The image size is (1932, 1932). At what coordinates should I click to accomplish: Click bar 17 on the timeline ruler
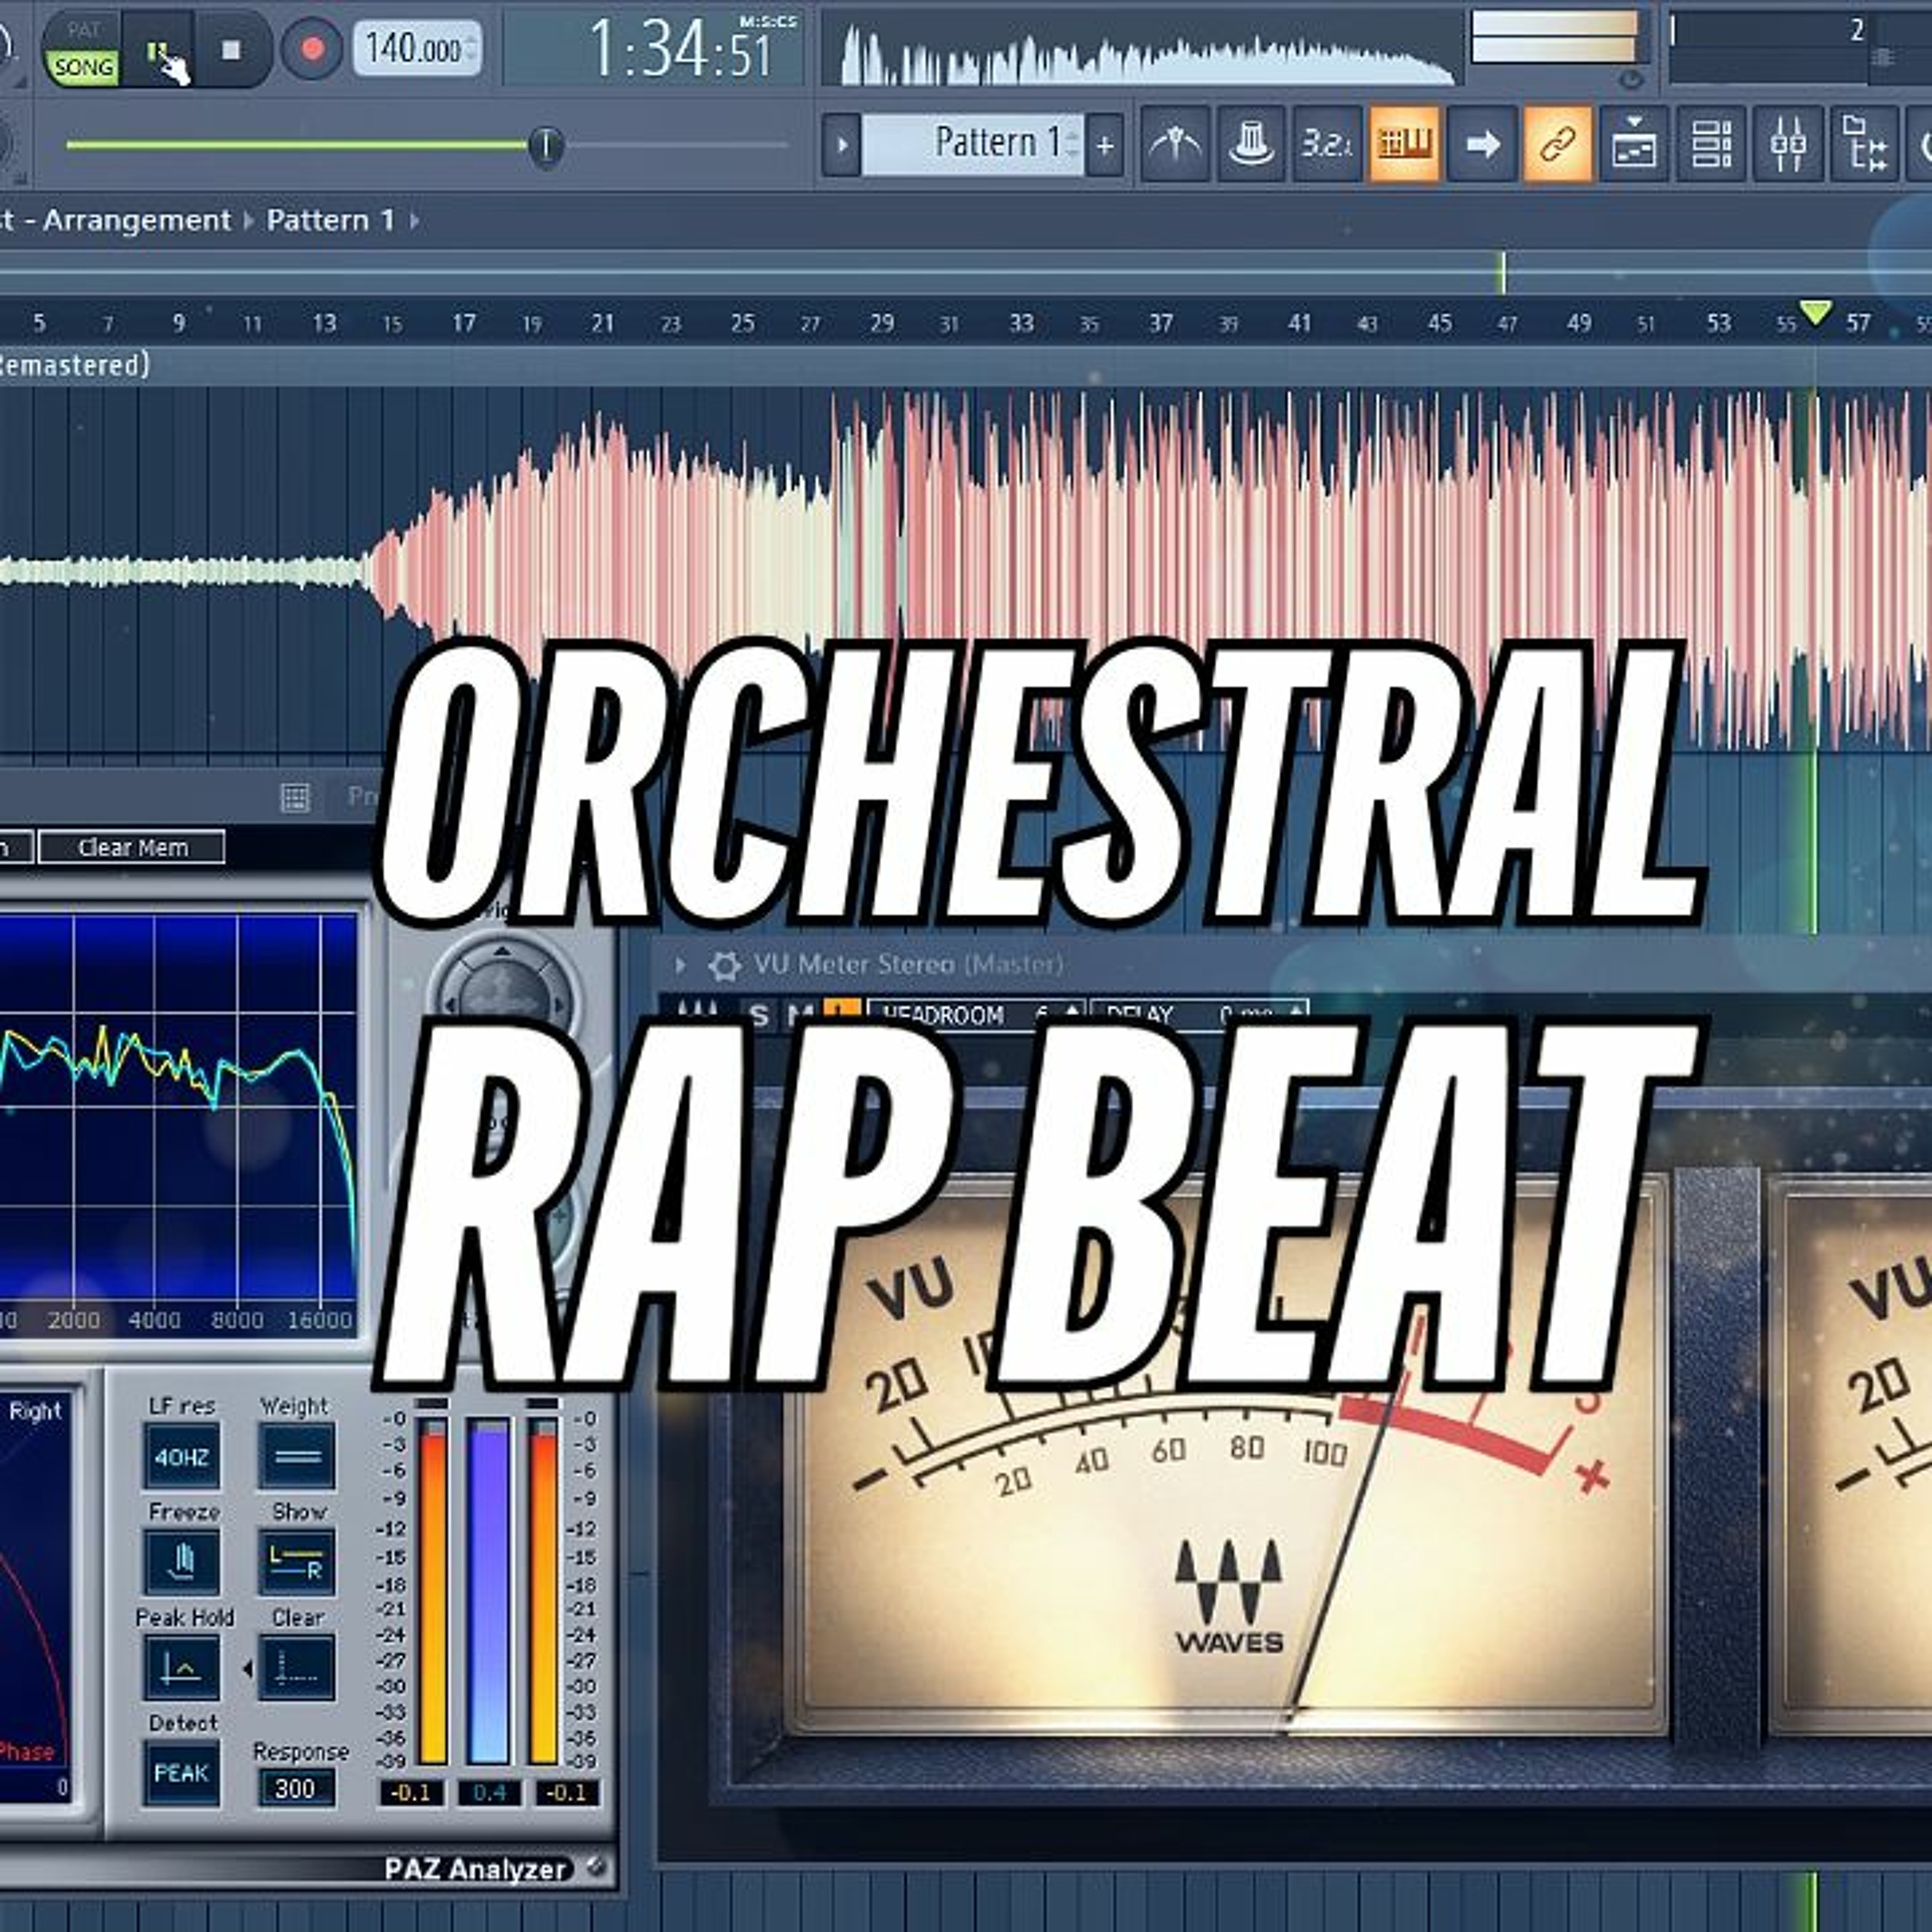pyautogui.click(x=464, y=323)
